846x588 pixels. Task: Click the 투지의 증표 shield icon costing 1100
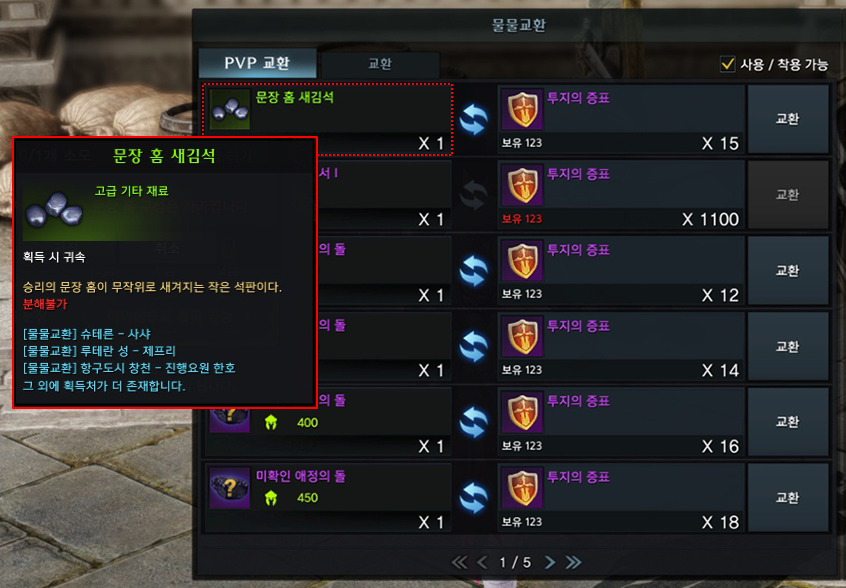tap(522, 185)
